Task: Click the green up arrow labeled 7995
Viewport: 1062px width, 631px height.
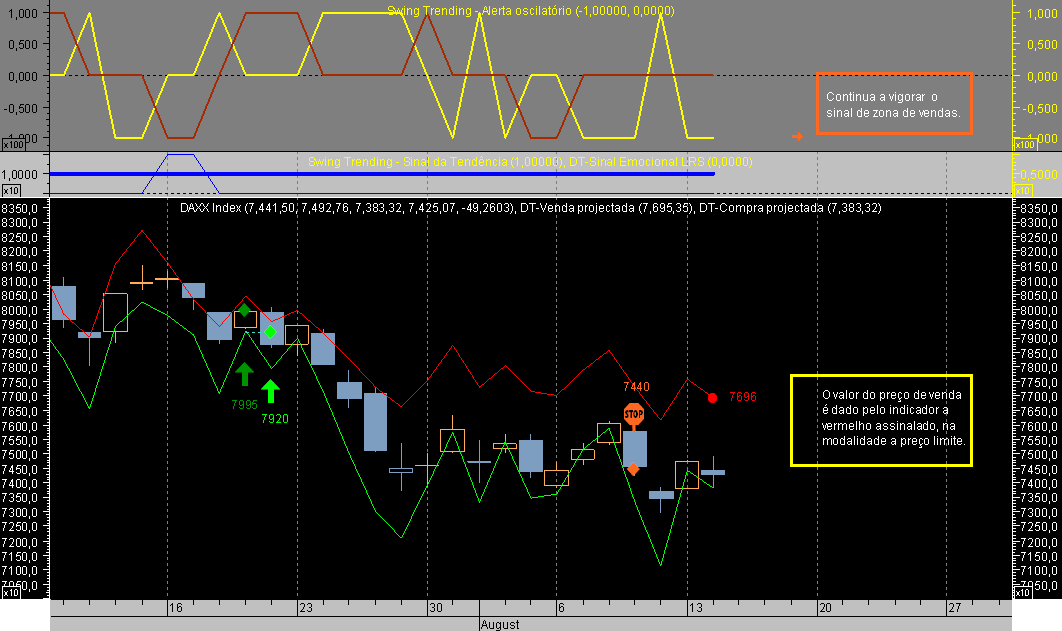Action: (244, 374)
